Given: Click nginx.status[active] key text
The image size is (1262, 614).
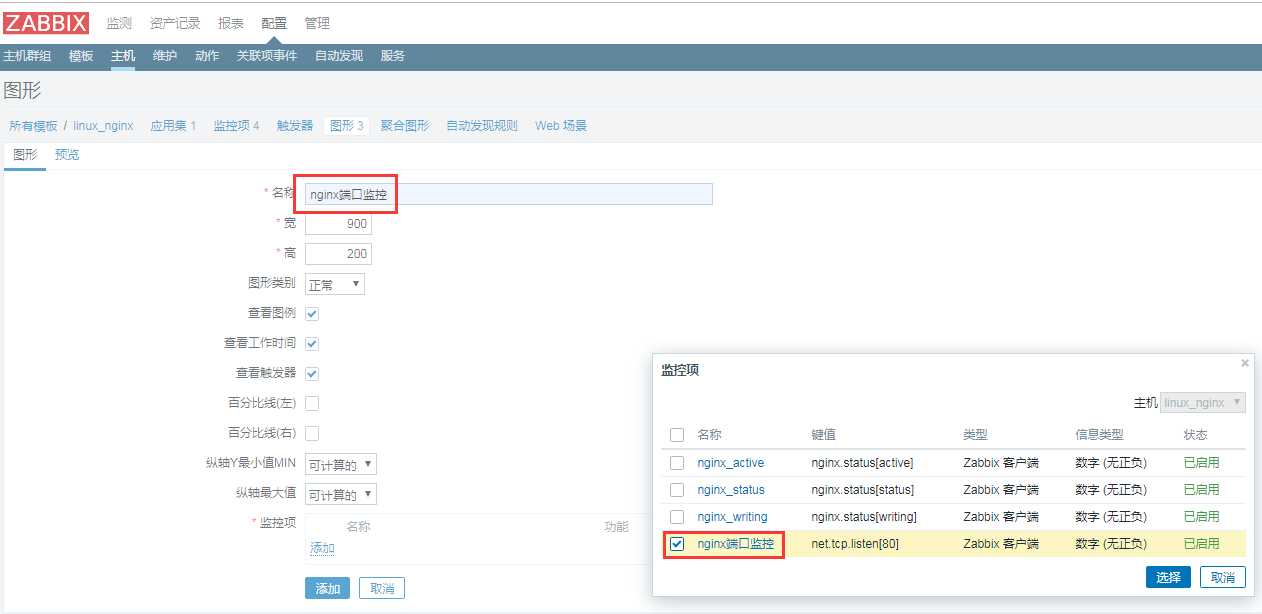Looking at the screenshot, I should (x=862, y=463).
